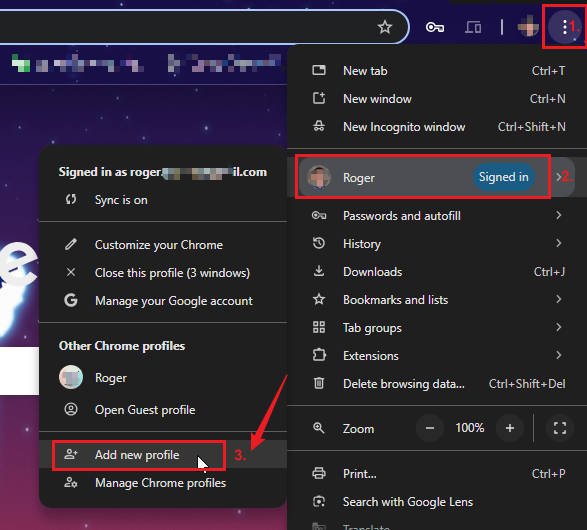Click the New tab icon in menu
Screen dimensions: 587x530
tap(319, 70)
